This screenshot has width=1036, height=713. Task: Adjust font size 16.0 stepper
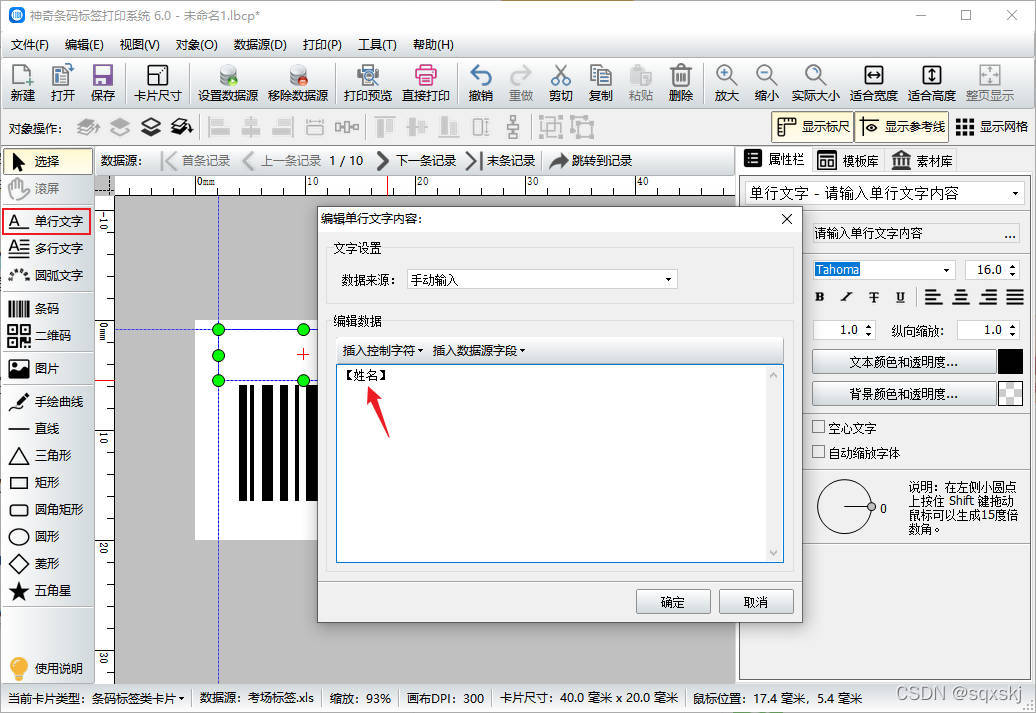[x=1013, y=270]
